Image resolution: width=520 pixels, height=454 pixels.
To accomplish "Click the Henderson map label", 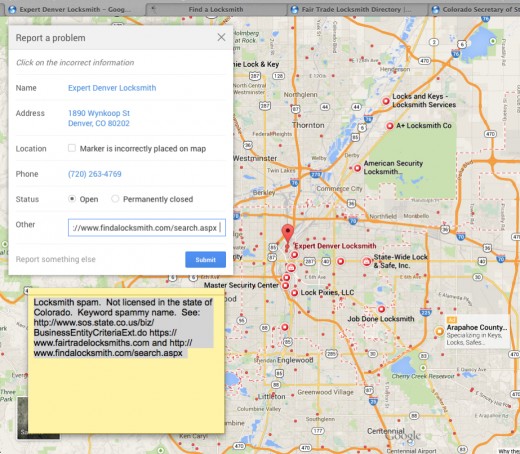I will pos(395,69).
